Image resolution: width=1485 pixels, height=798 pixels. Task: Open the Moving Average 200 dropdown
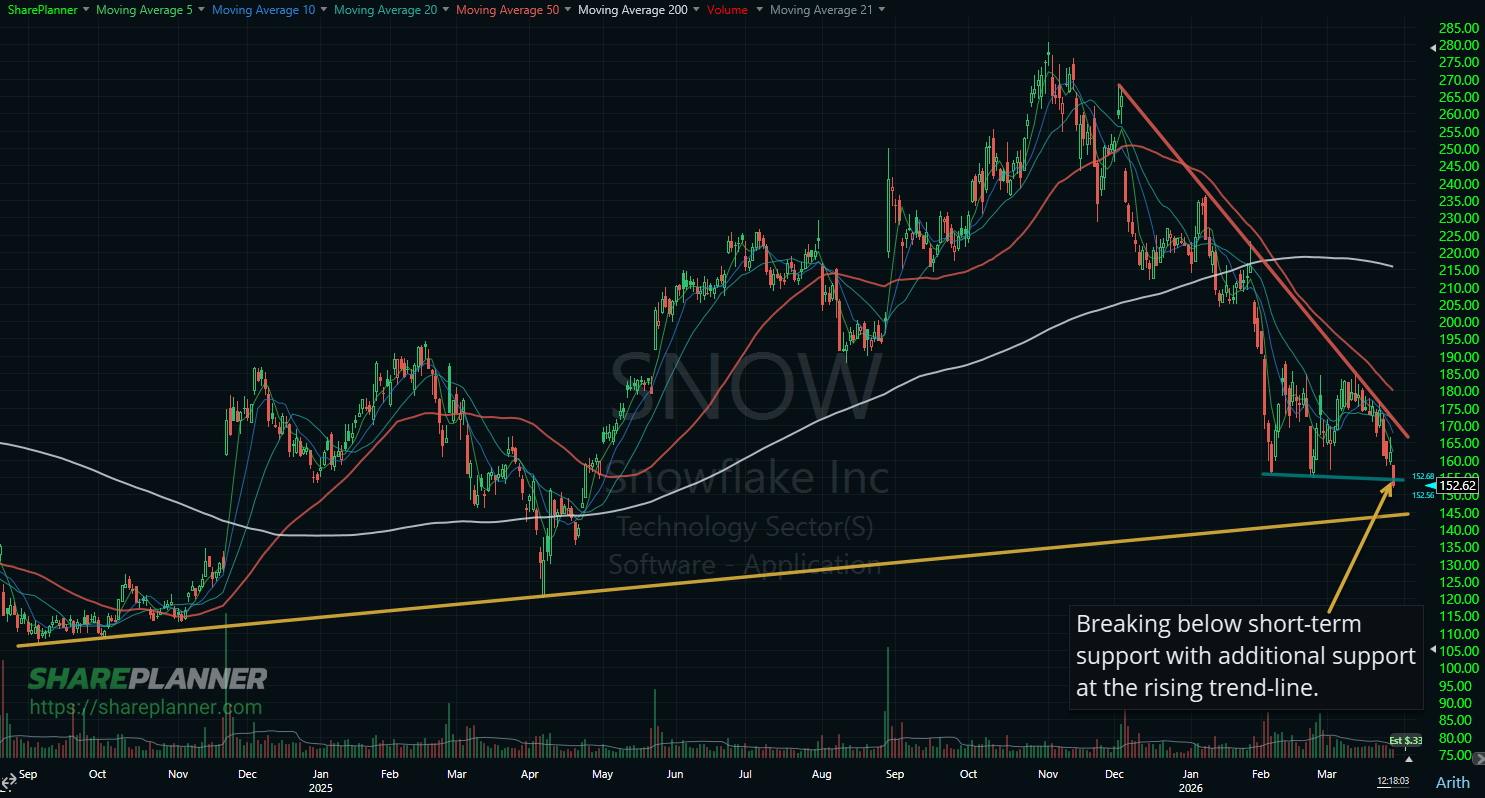click(696, 10)
